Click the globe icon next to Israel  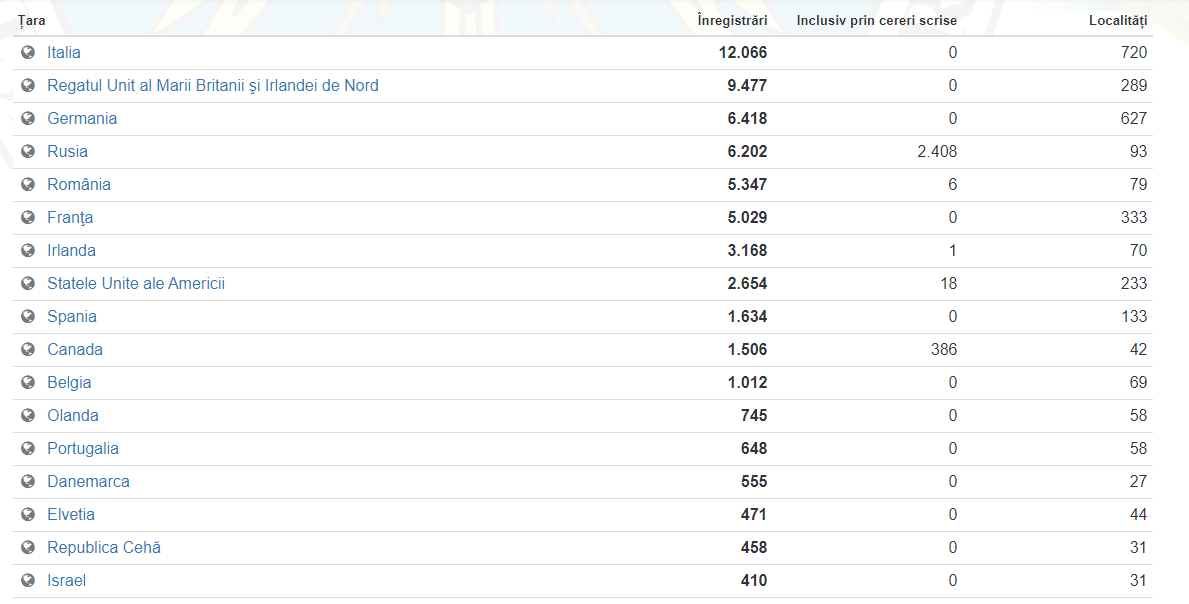tap(28, 580)
